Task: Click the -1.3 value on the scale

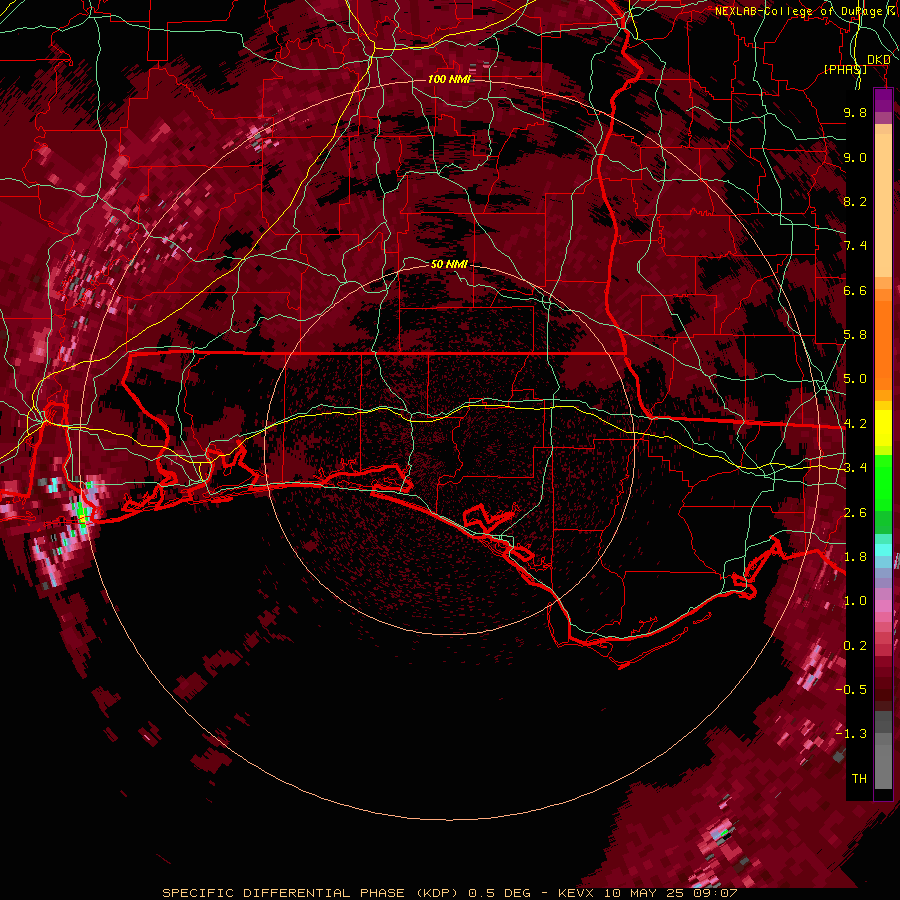Action: (851, 734)
